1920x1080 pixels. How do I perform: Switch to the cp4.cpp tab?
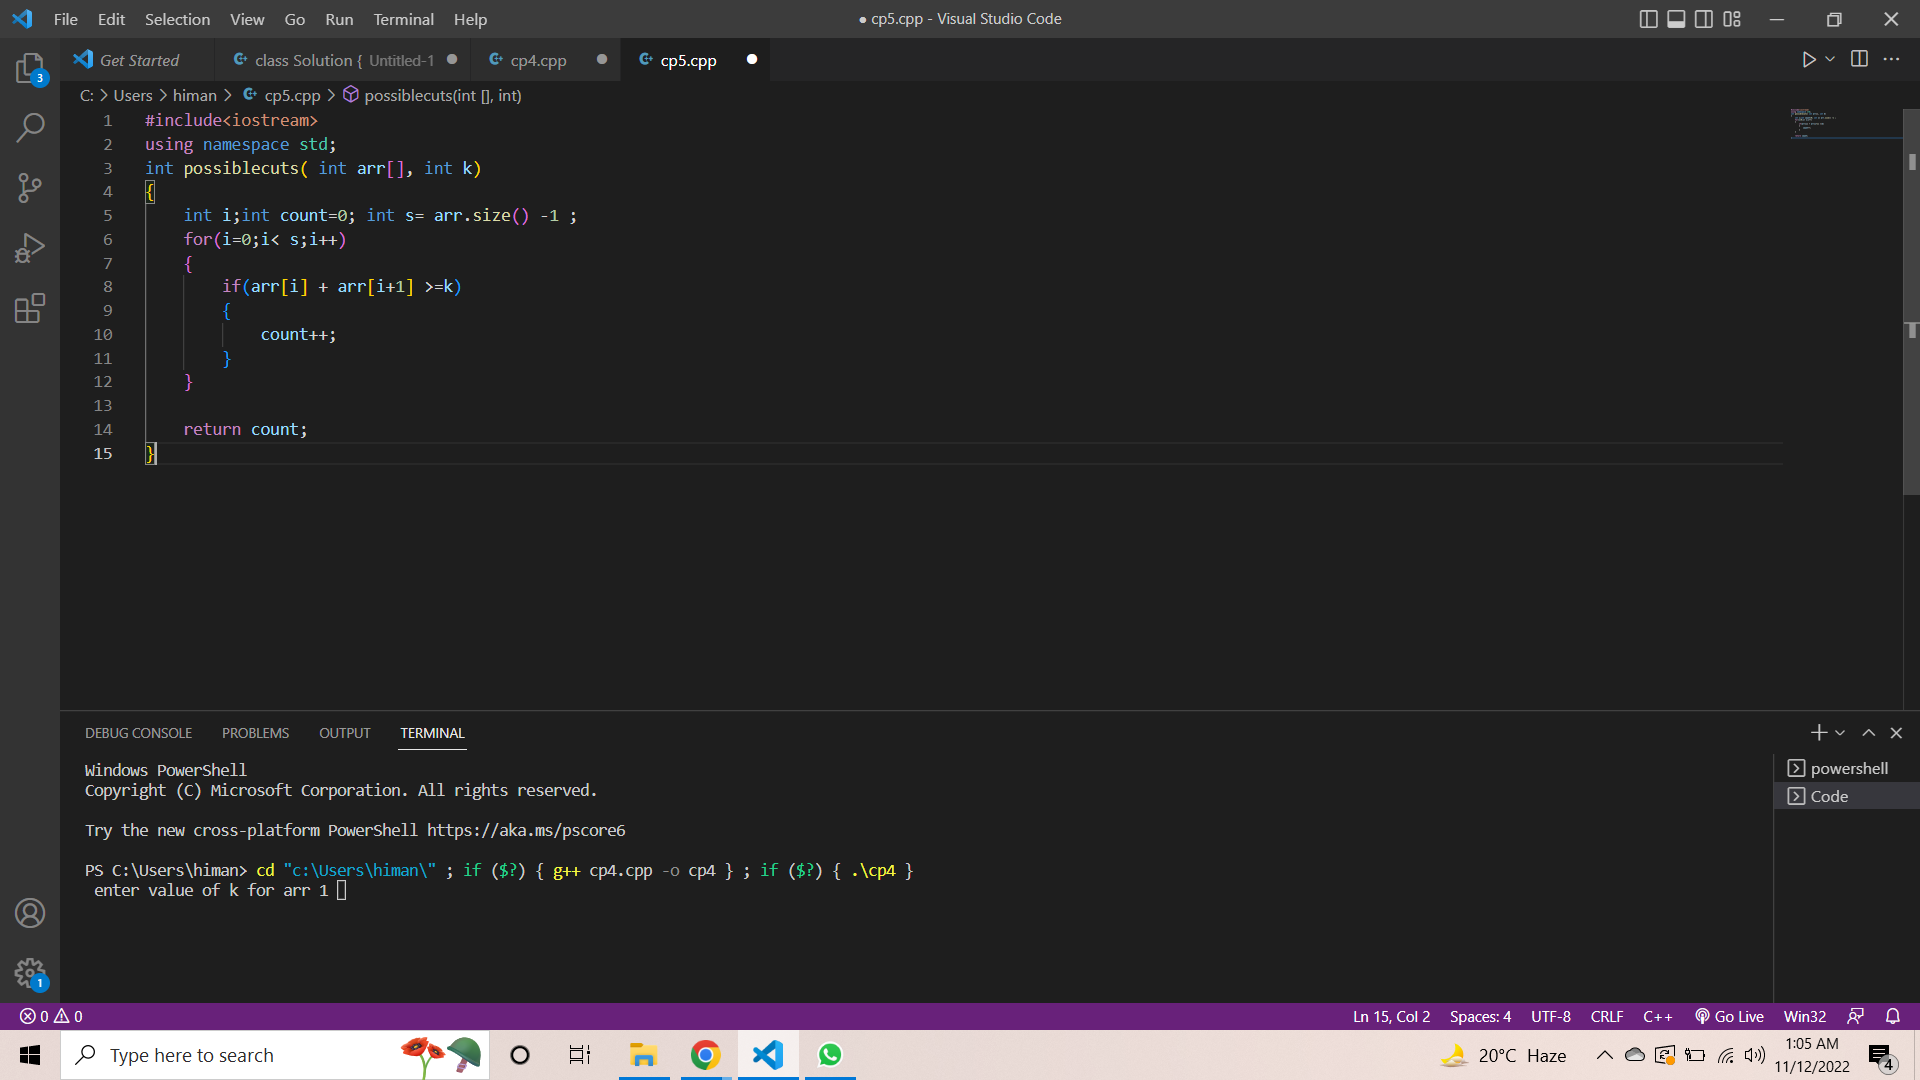(x=538, y=60)
